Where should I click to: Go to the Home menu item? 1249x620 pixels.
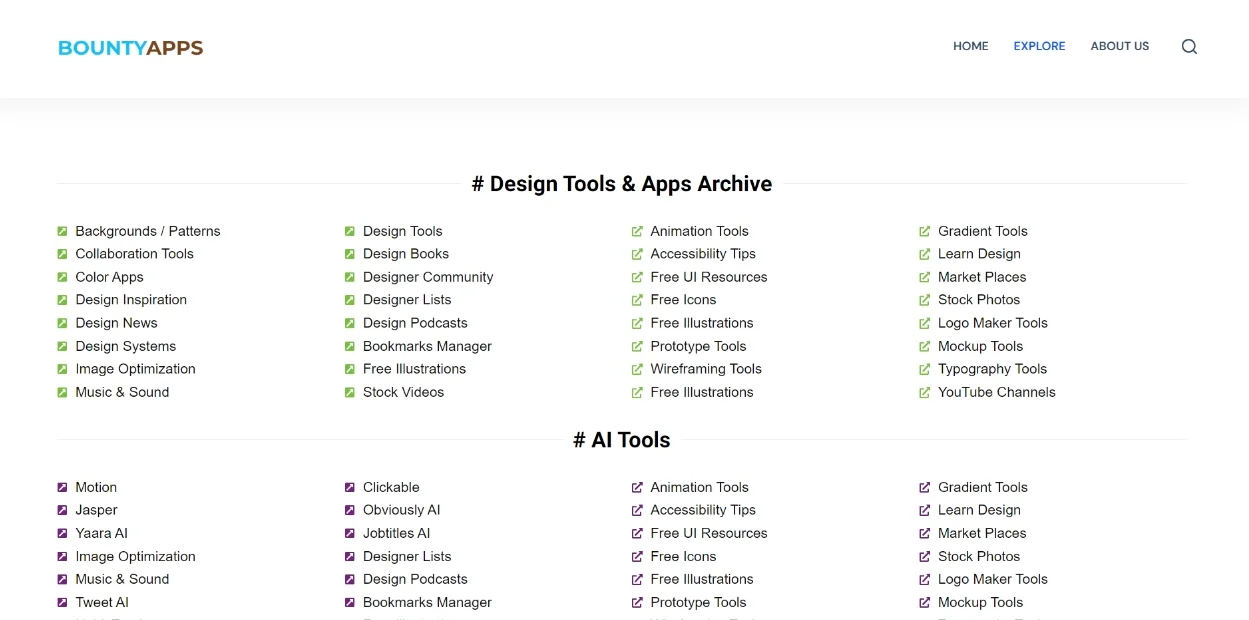970,46
